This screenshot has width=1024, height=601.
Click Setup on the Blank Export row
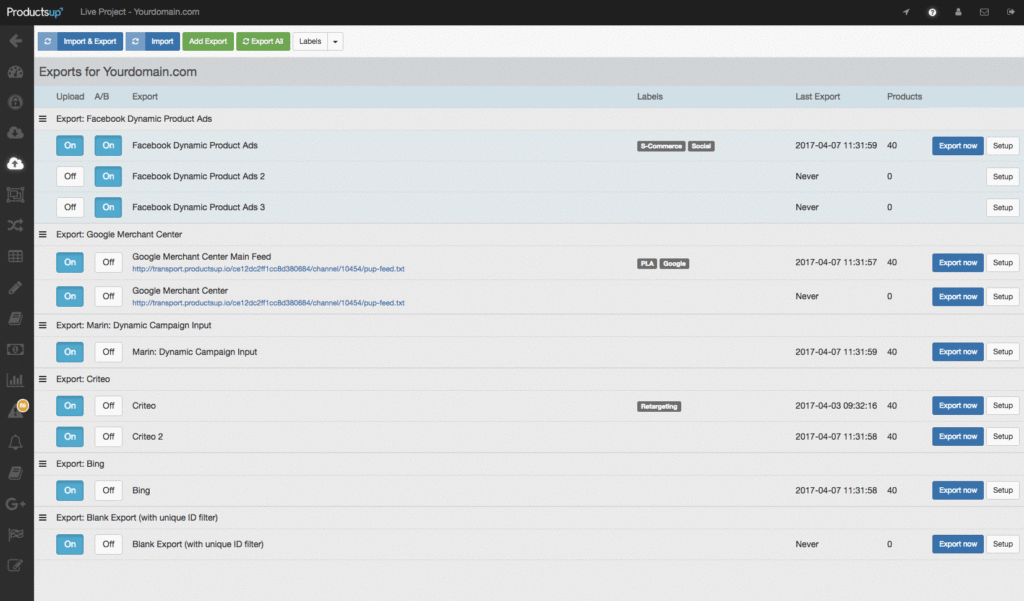point(1002,544)
